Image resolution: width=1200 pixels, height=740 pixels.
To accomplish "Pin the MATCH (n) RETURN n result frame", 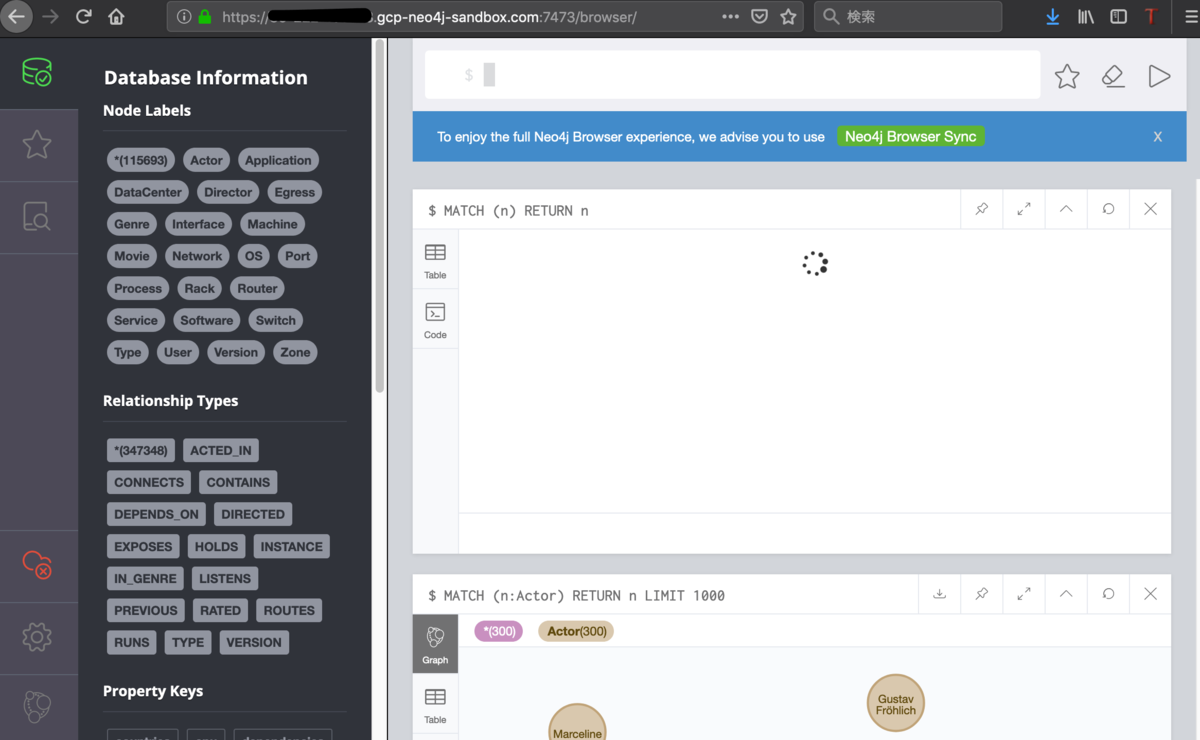I will tap(981, 209).
